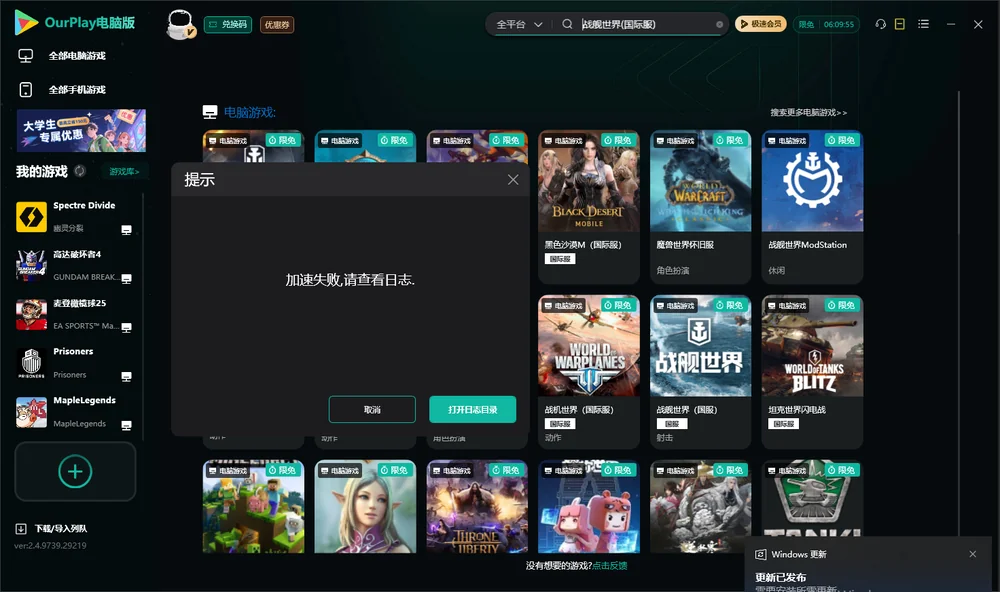The image size is (1000, 592).
Task: Select MapleLegends in my games
Action: coord(75,411)
